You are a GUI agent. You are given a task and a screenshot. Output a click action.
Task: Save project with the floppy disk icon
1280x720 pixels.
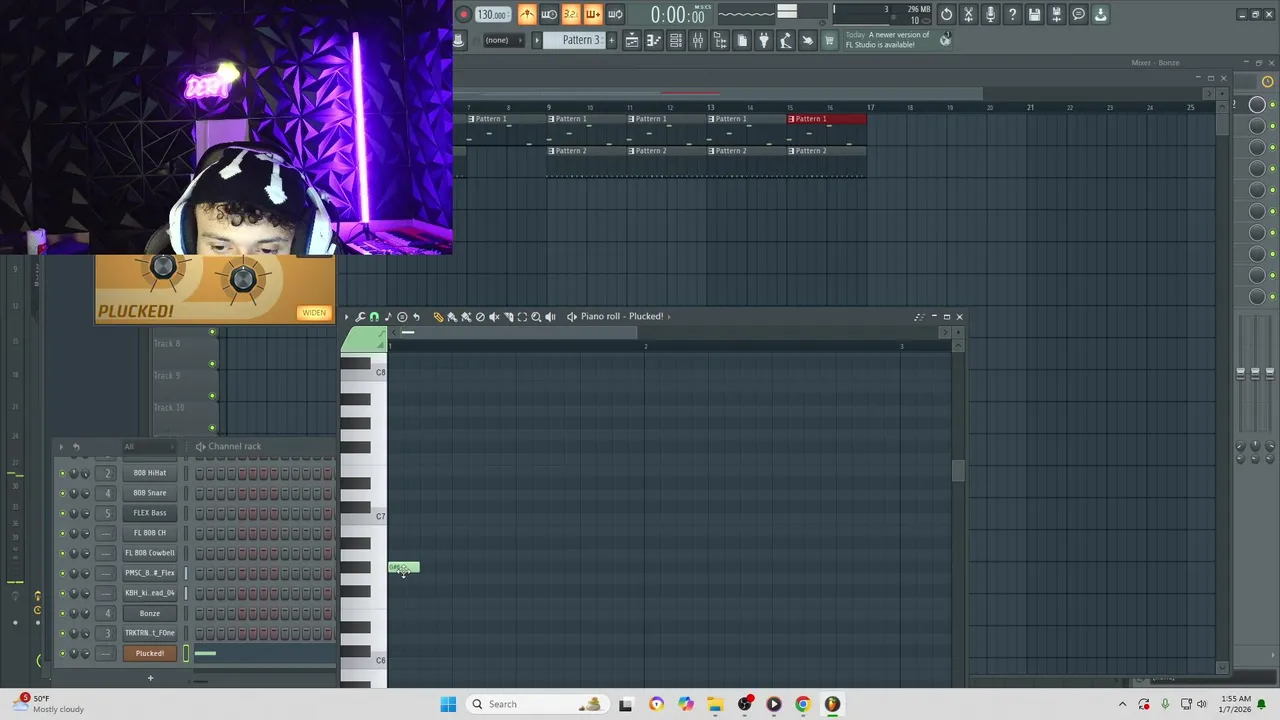point(1034,14)
